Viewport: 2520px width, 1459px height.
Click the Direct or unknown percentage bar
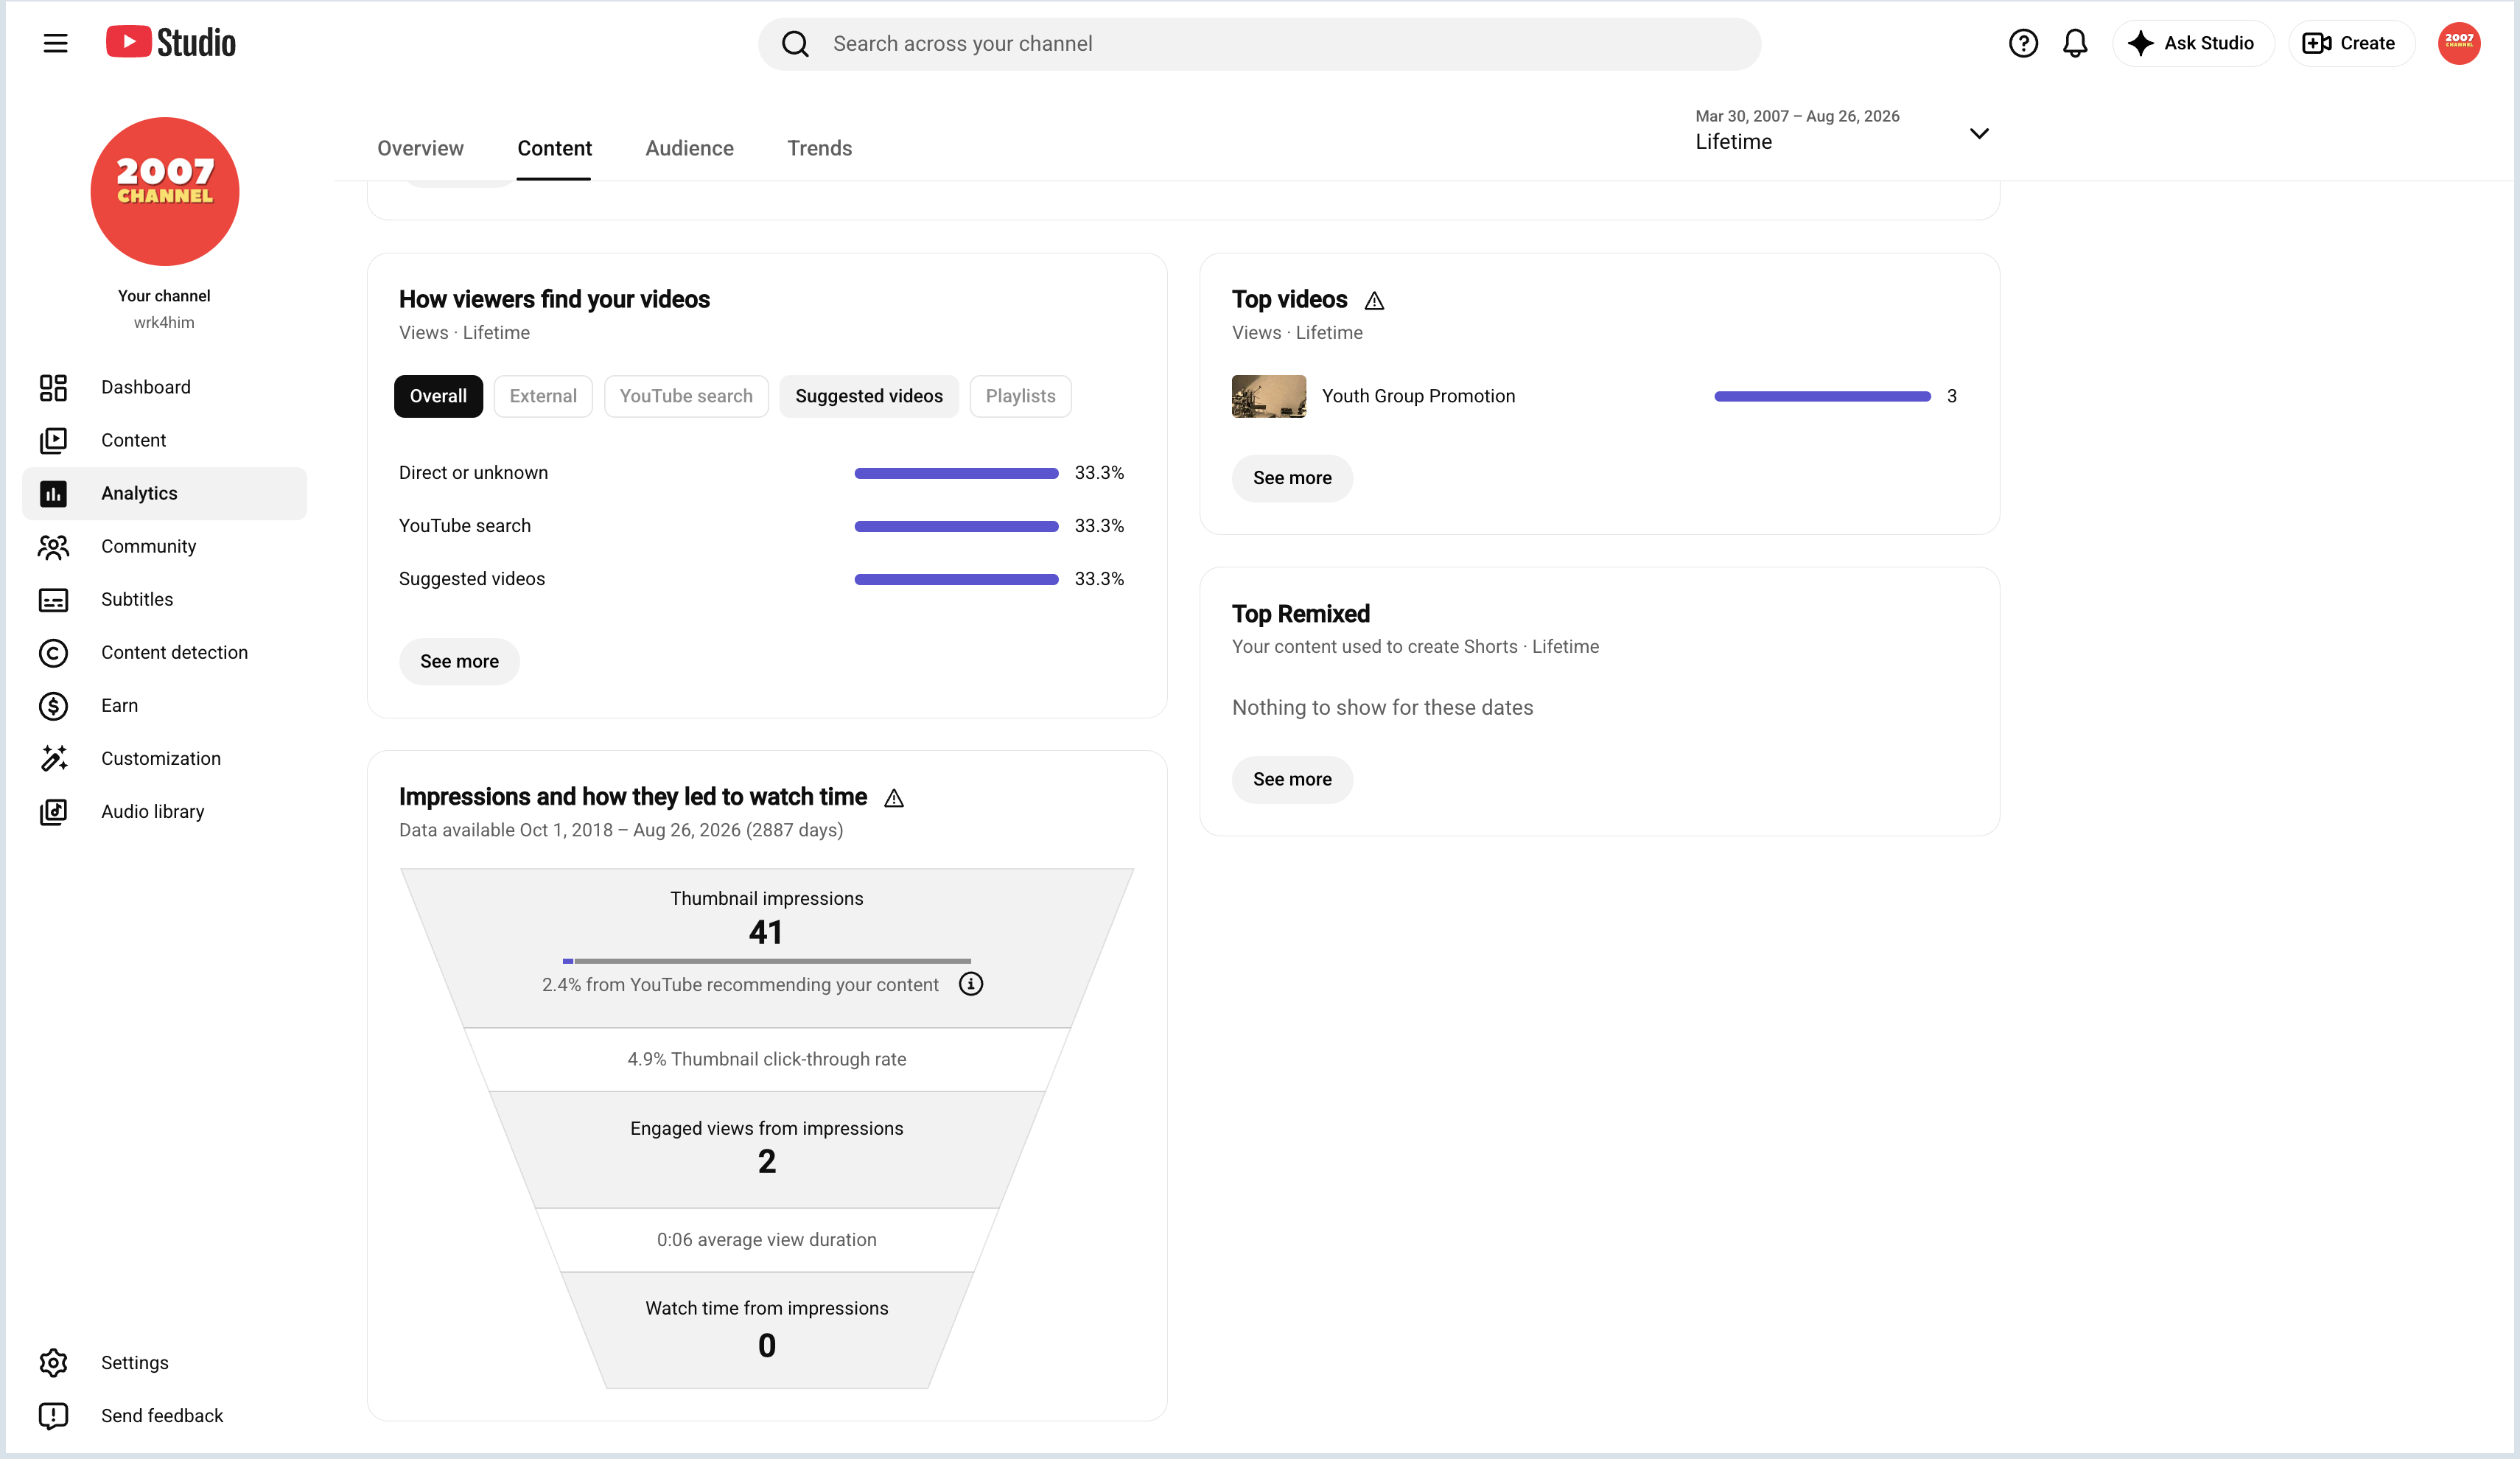[956, 473]
